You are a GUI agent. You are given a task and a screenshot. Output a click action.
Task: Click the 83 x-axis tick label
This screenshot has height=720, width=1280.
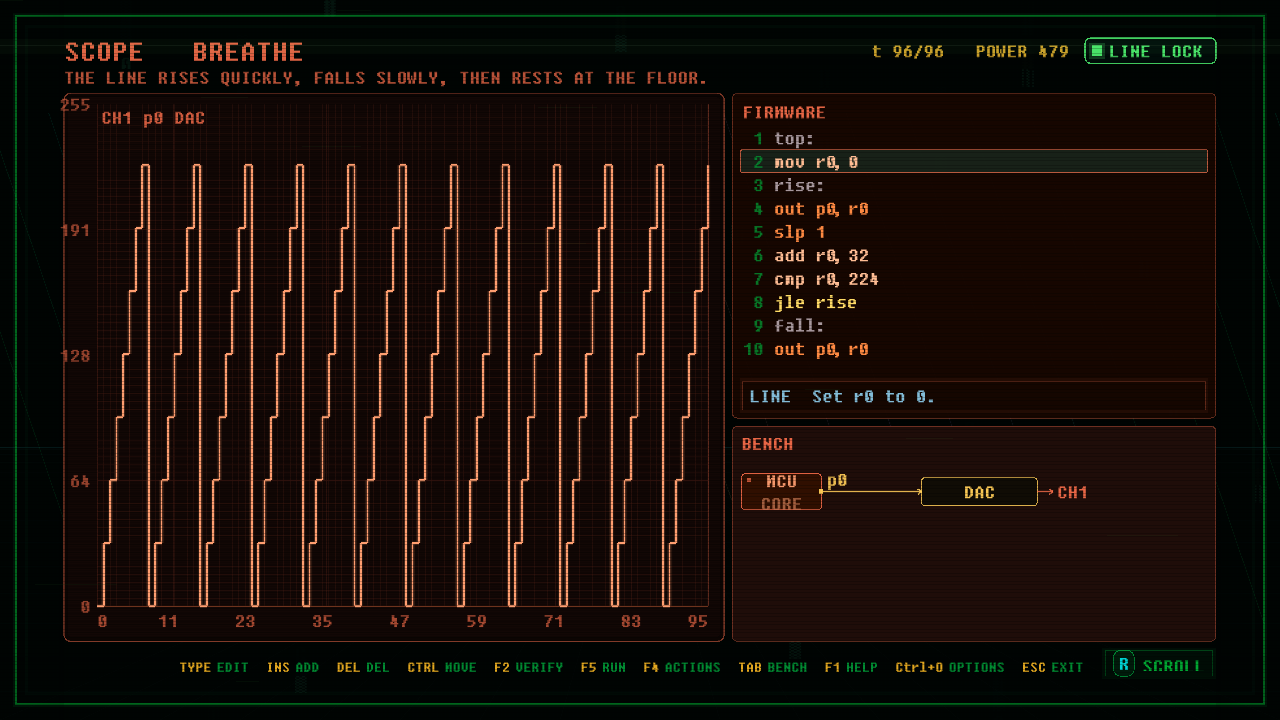point(630,622)
